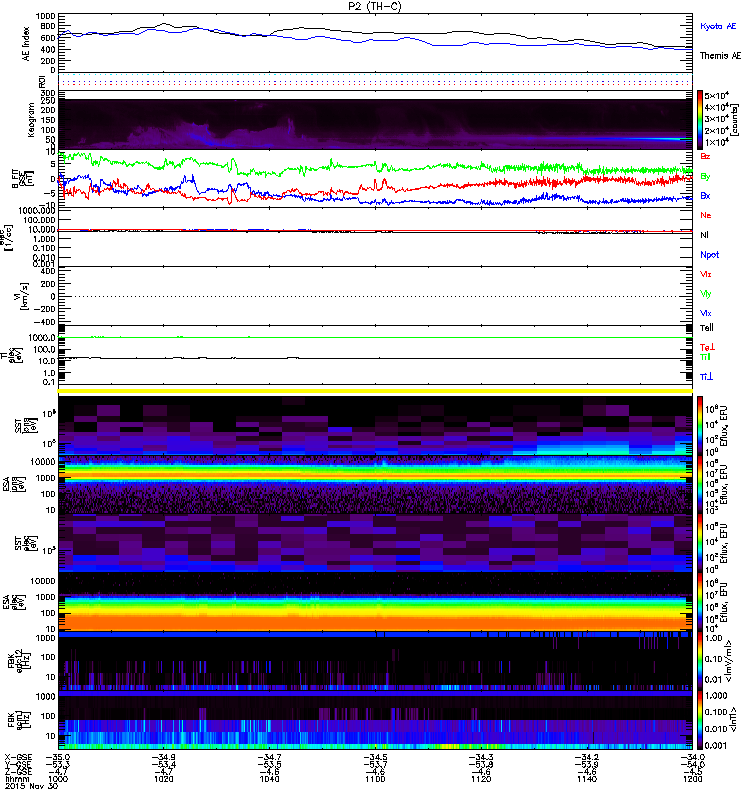
Task: Select the red Bz legend entry
Action: (706, 157)
